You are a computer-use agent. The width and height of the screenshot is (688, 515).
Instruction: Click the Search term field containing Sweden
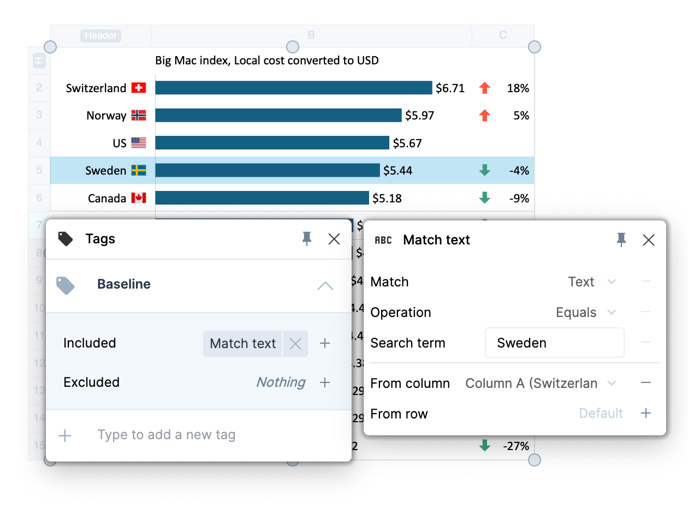pos(554,343)
